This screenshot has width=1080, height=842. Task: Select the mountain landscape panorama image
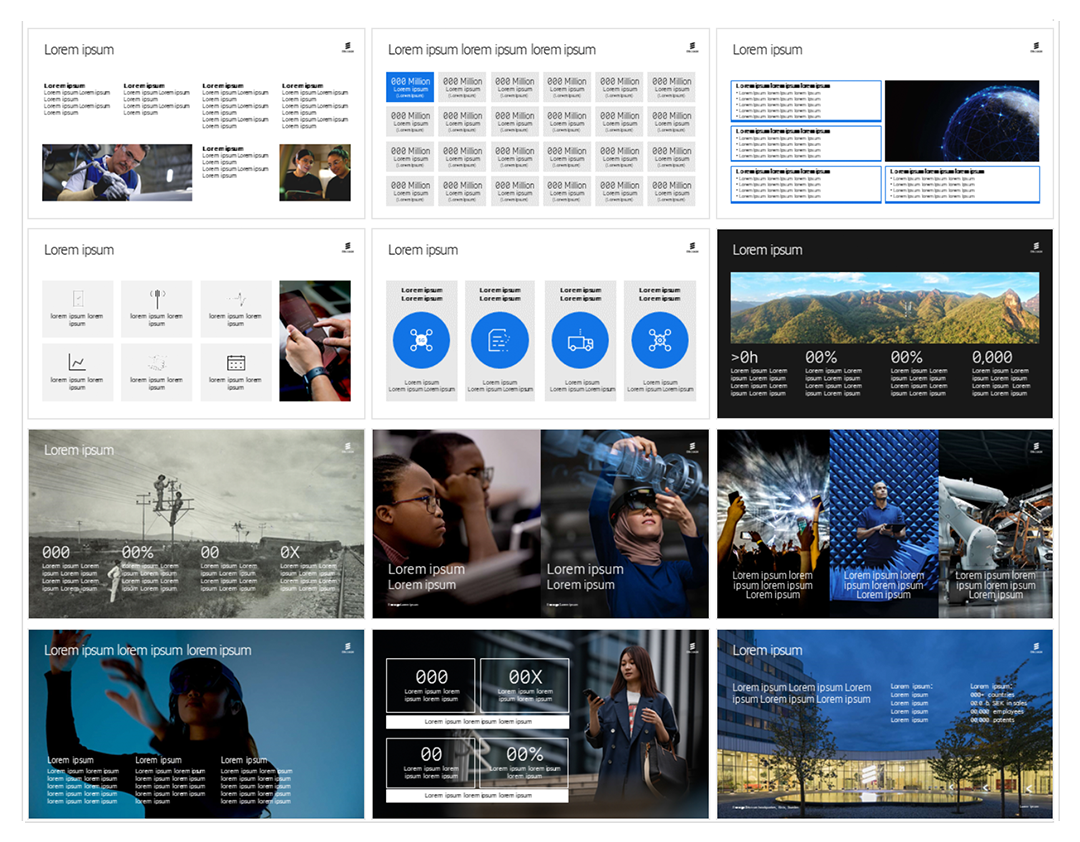[x=885, y=308]
